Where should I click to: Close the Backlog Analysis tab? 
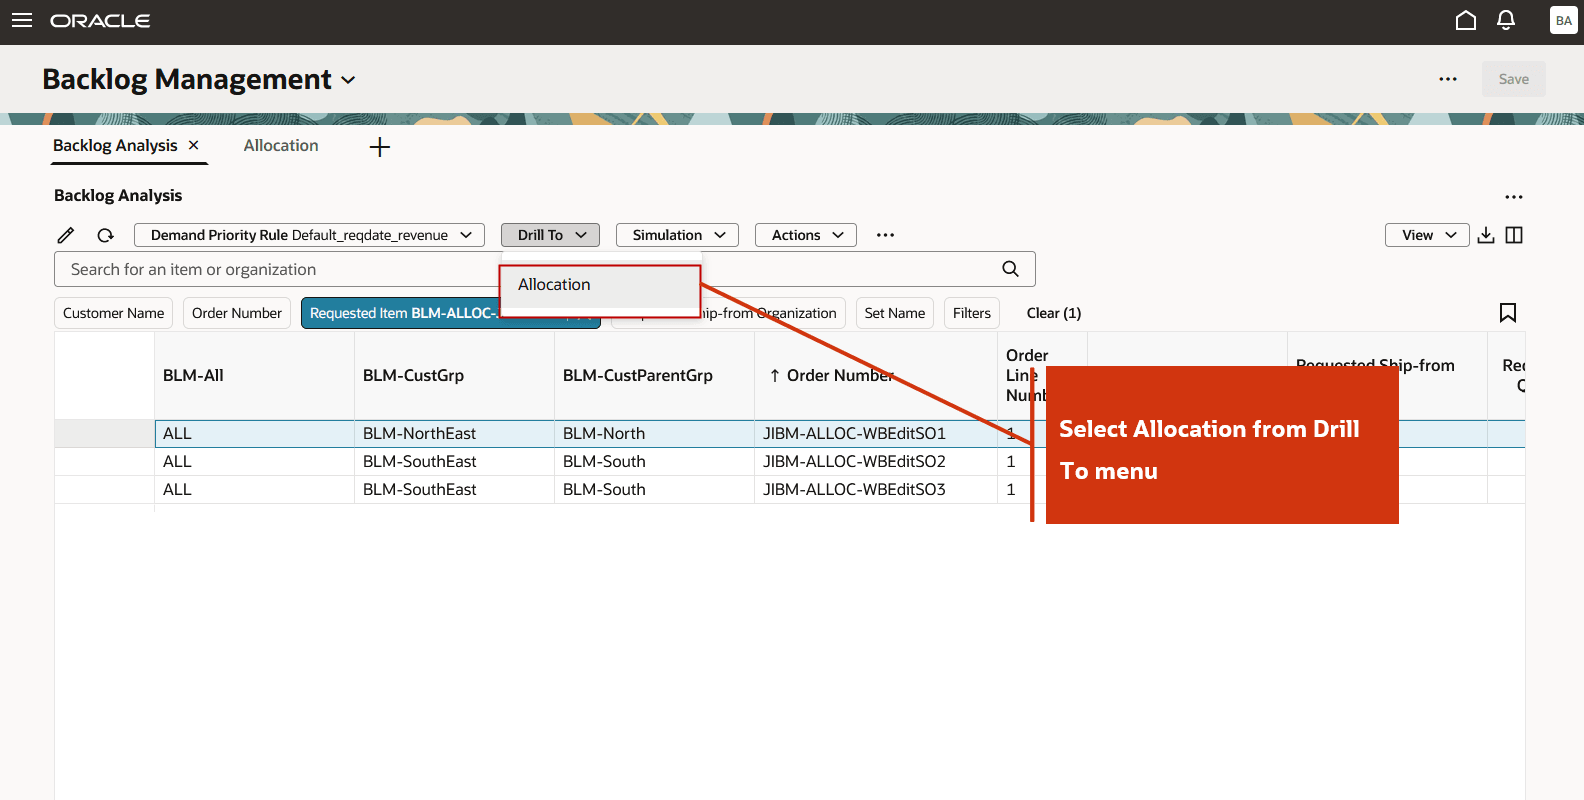click(x=194, y=145)
